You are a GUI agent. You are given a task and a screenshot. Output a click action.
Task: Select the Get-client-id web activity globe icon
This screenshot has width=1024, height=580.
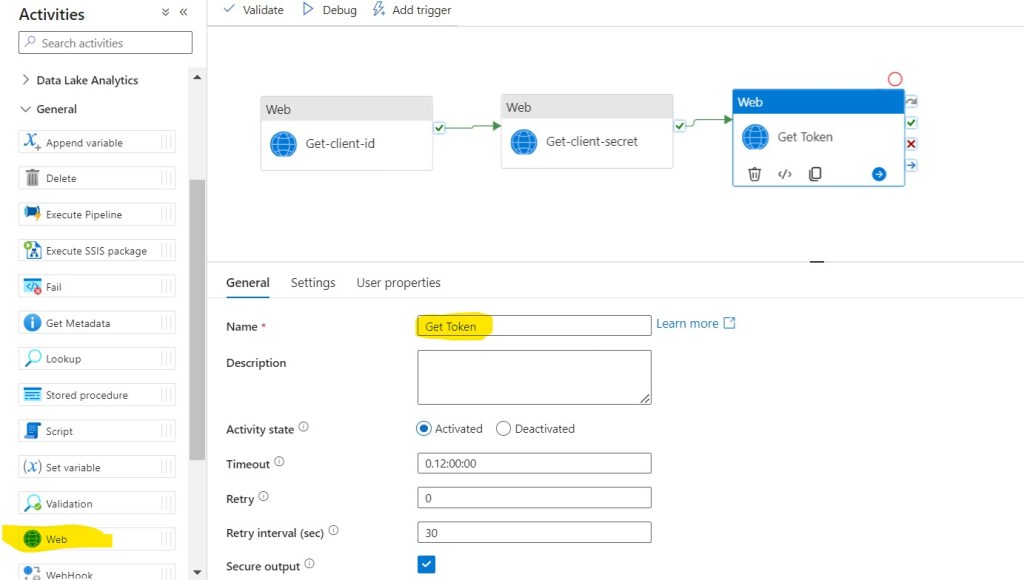284,144
